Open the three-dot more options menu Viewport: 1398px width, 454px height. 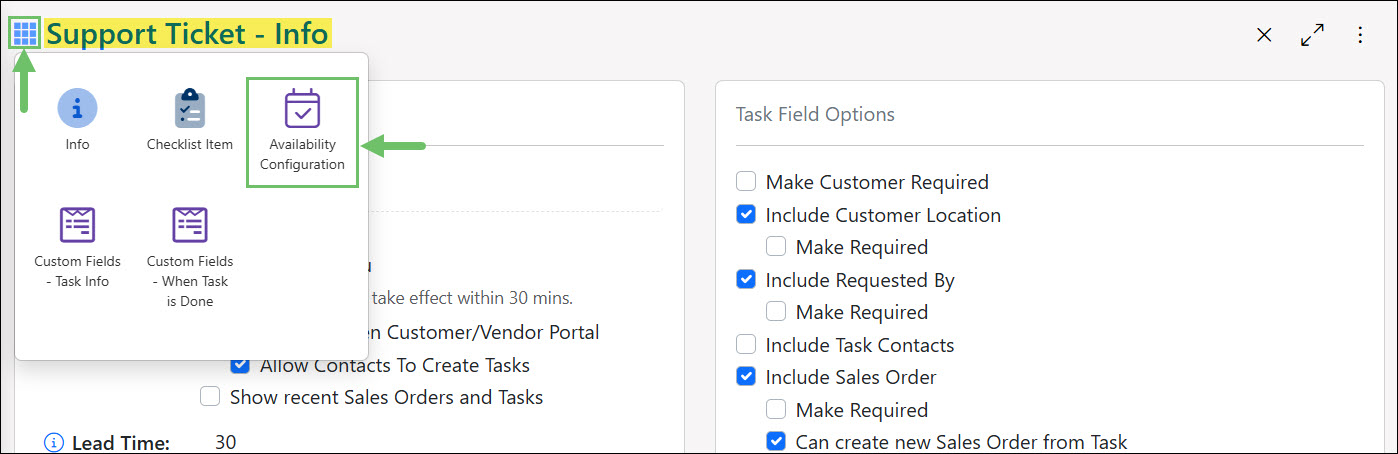point(1360,35)
